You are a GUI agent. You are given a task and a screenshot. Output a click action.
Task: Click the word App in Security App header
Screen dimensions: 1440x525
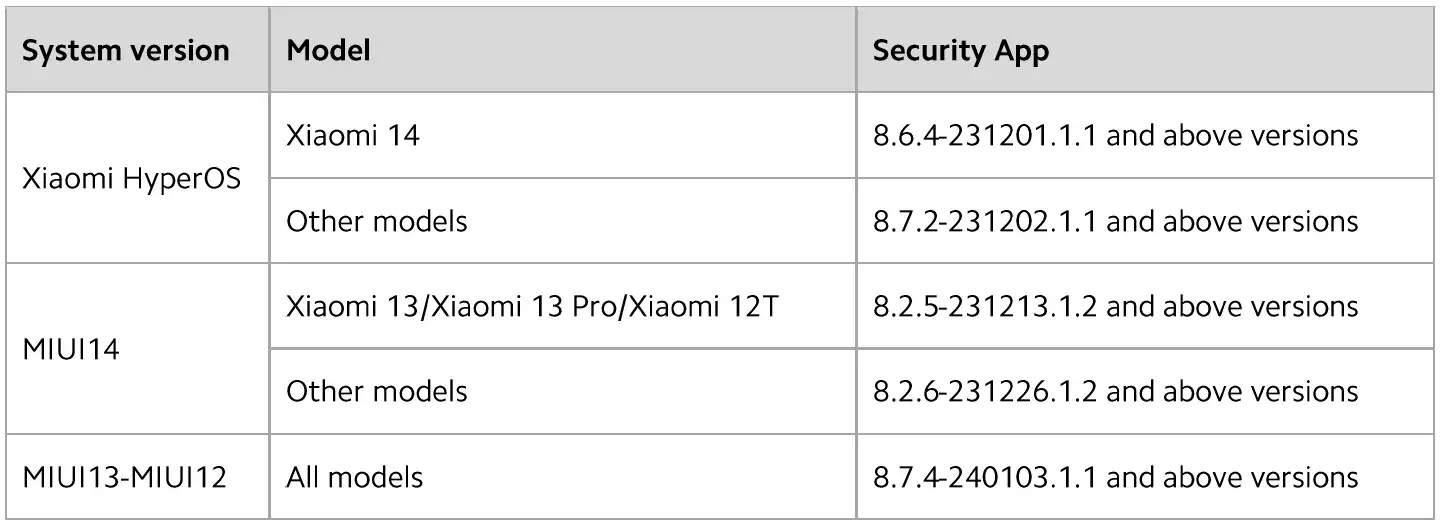pos(1018,51)
